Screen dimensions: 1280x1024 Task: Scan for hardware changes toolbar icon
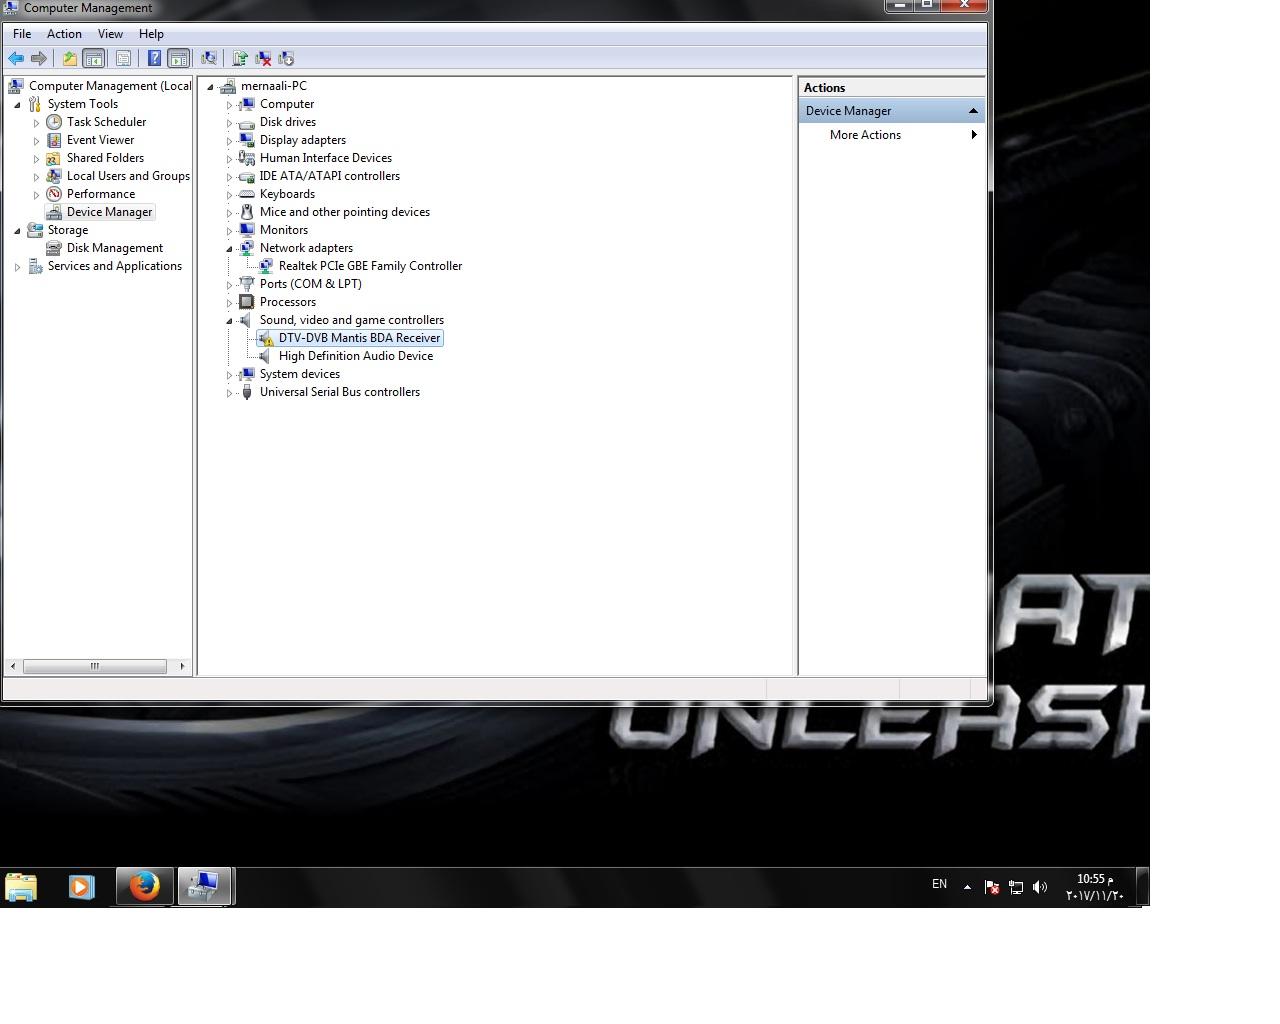(209, 58)
